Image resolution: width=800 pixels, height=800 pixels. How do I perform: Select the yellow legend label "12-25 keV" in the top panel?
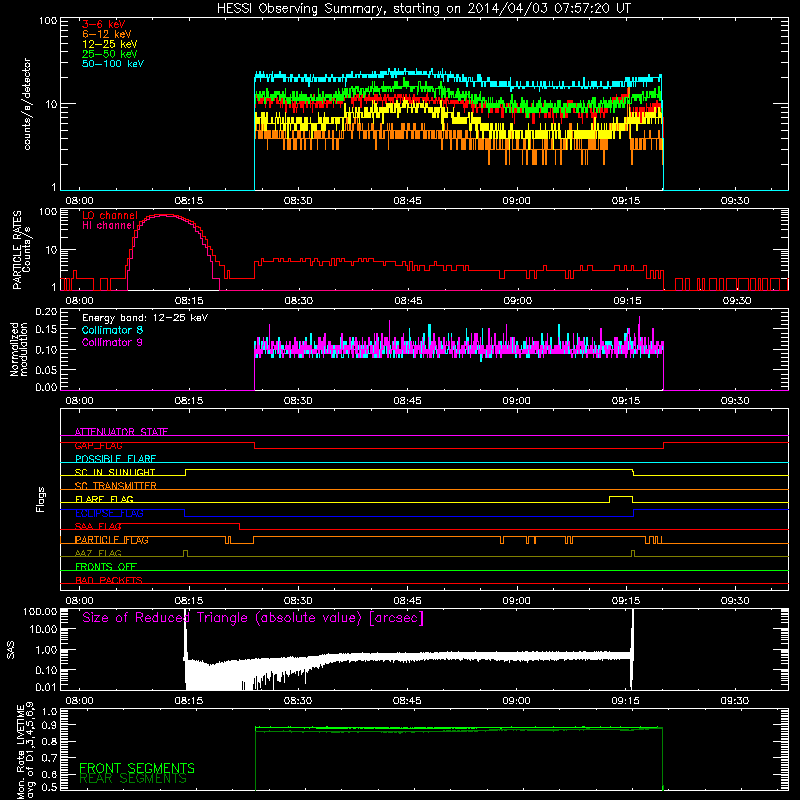pyautogui.click(x=110, y=44)
